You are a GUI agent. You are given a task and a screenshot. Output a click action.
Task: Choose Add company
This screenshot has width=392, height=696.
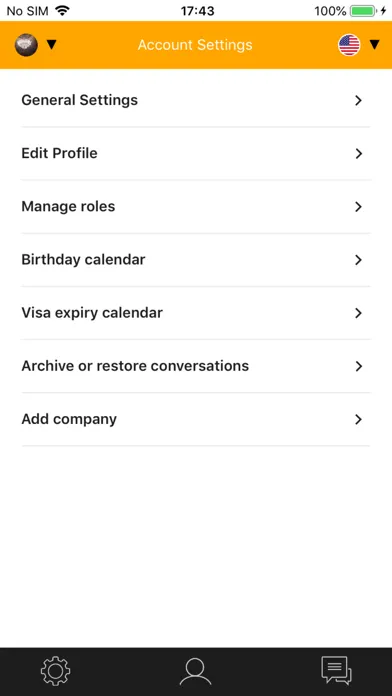[196, 419]
